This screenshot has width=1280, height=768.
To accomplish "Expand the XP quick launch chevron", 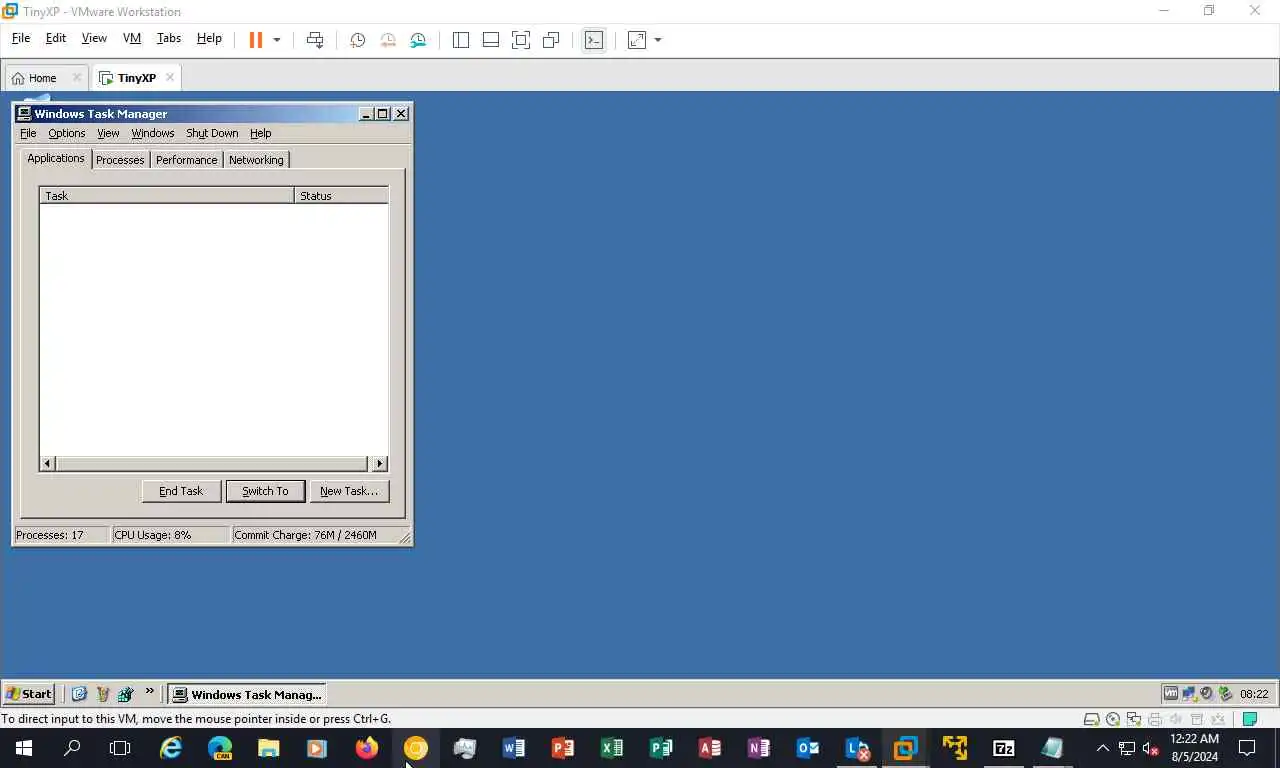I will pos(150,691).
